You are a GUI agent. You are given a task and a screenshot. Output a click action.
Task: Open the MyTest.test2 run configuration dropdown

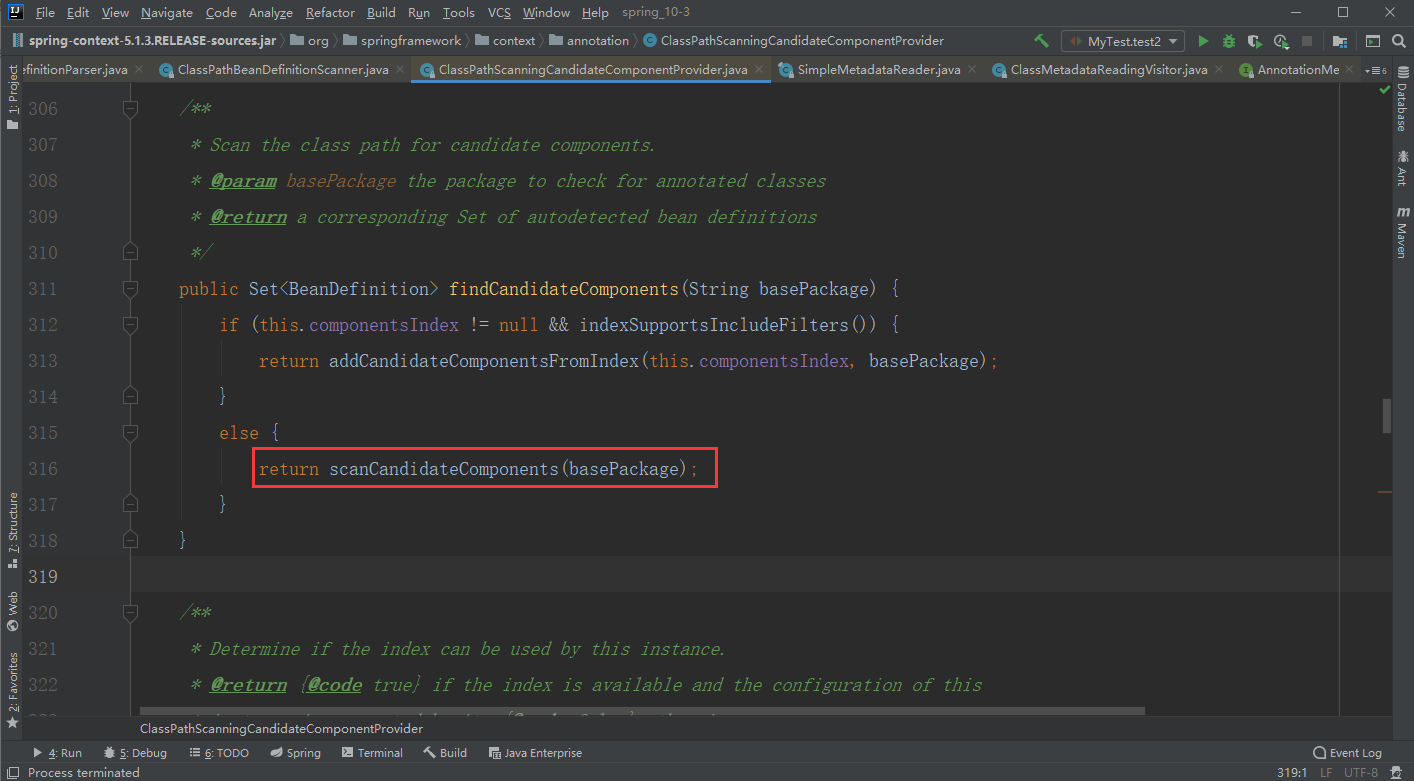point(1123,41)
